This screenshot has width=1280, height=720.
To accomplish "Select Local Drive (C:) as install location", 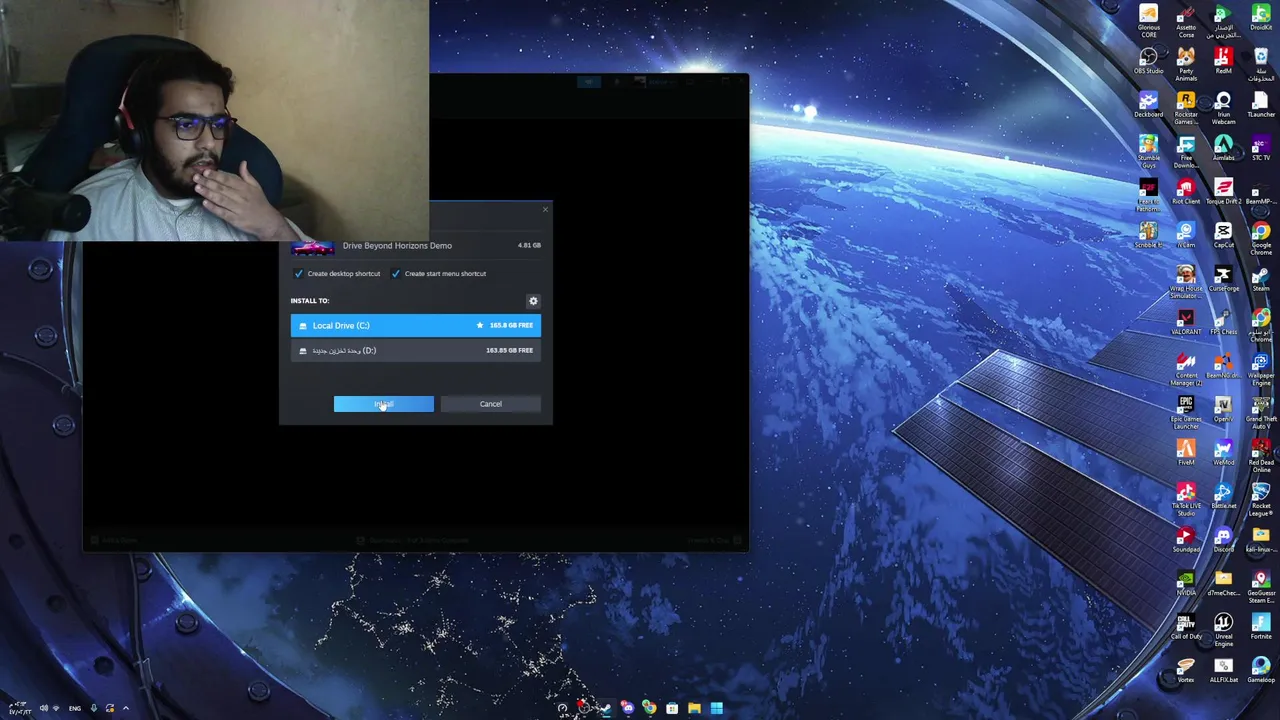I will [x=415, y=325].
